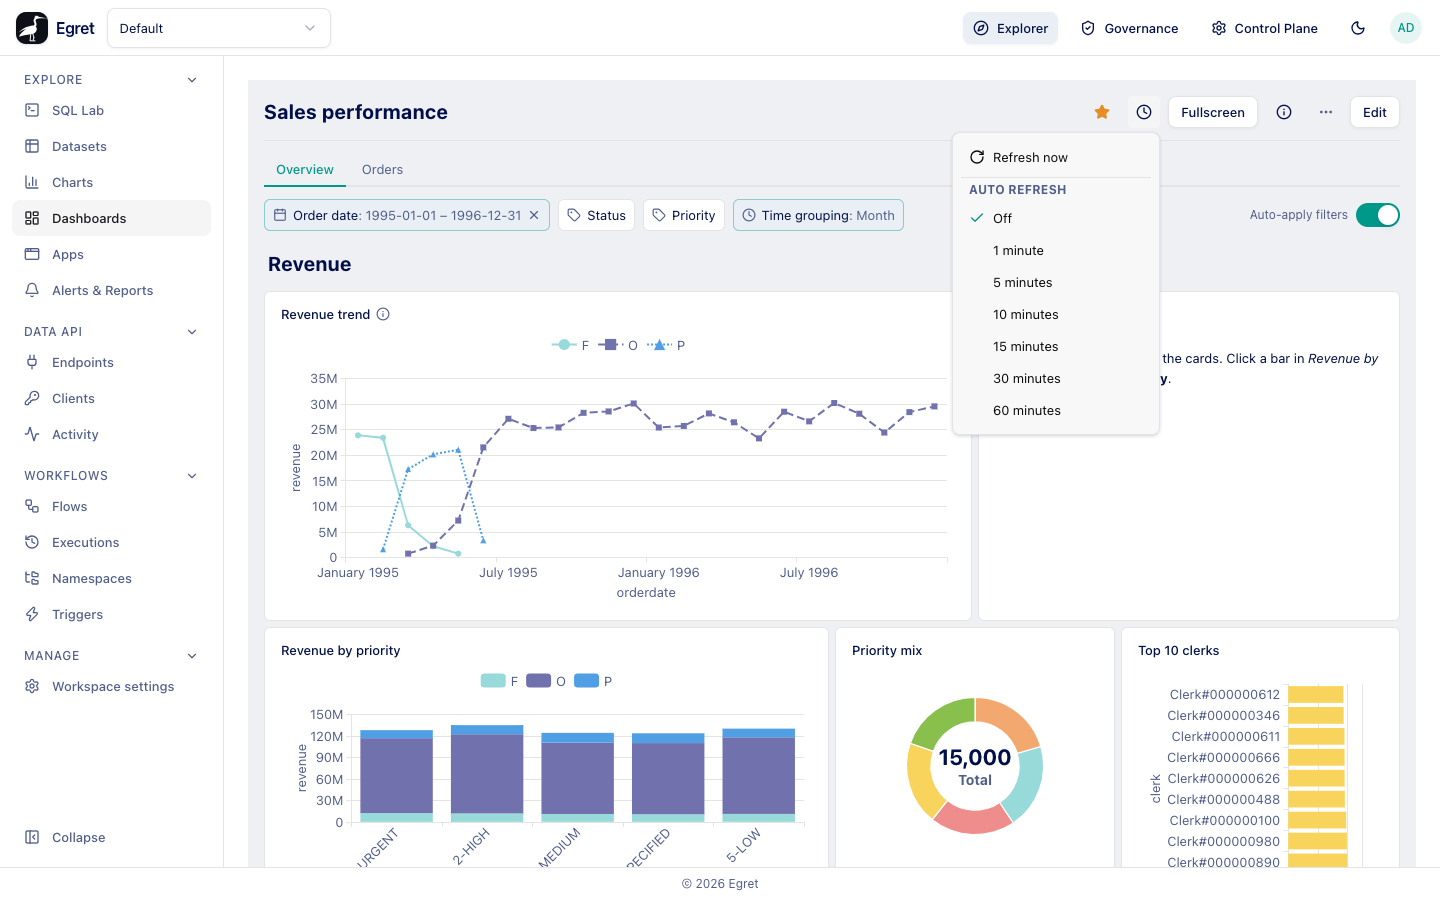Set auto refresh to 5 minutes
The width and height of the screenshot is (1440, 900).
[x=1056, y=282]
